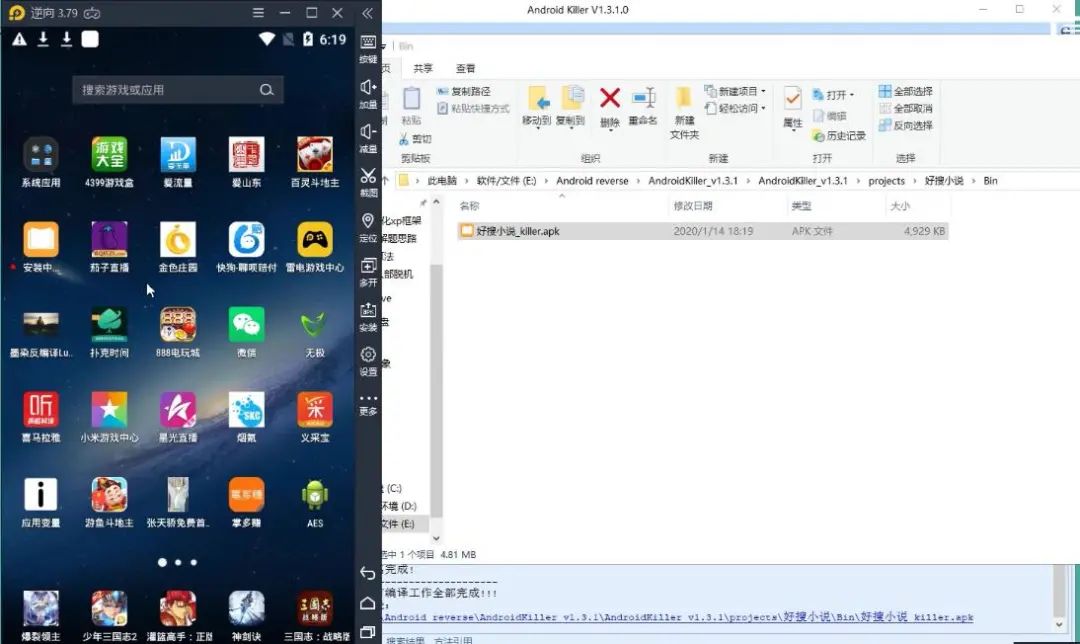Increase volume with 加量 sidebar icon
The height and width of the screenshot is (644, 1080).
368,87
